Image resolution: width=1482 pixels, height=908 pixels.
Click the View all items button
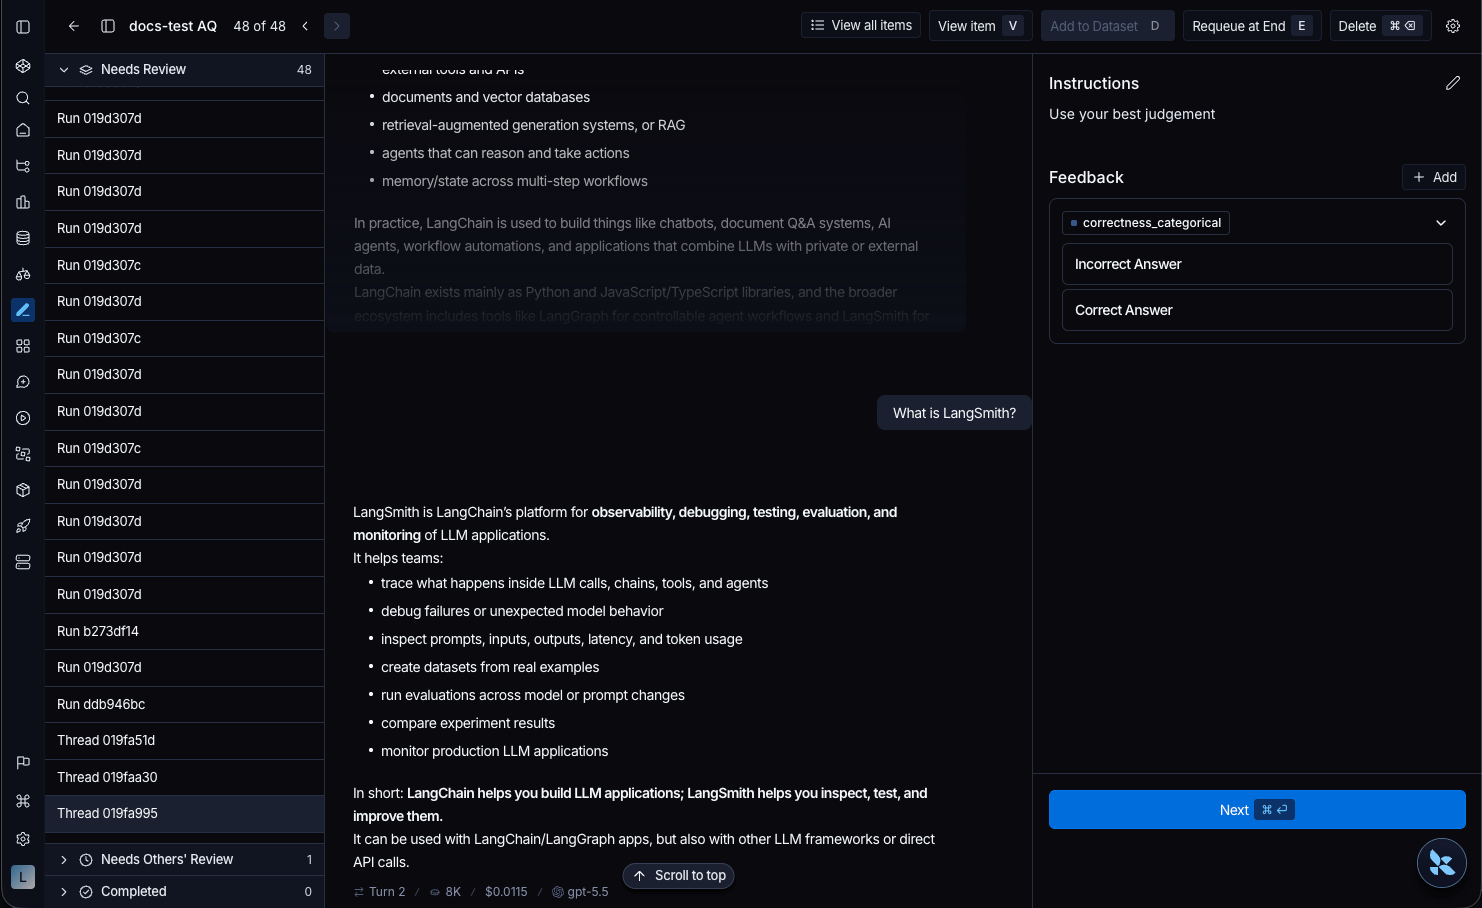[x=861, y=26]
